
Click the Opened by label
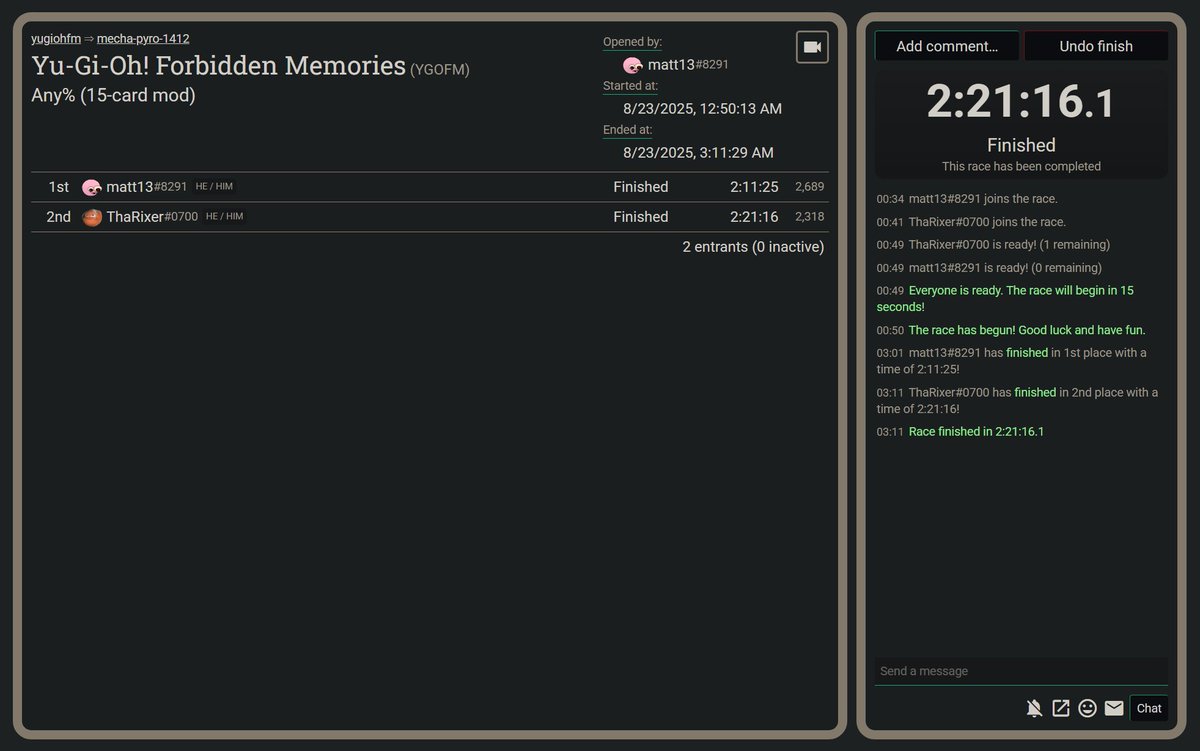click(632, 42)
